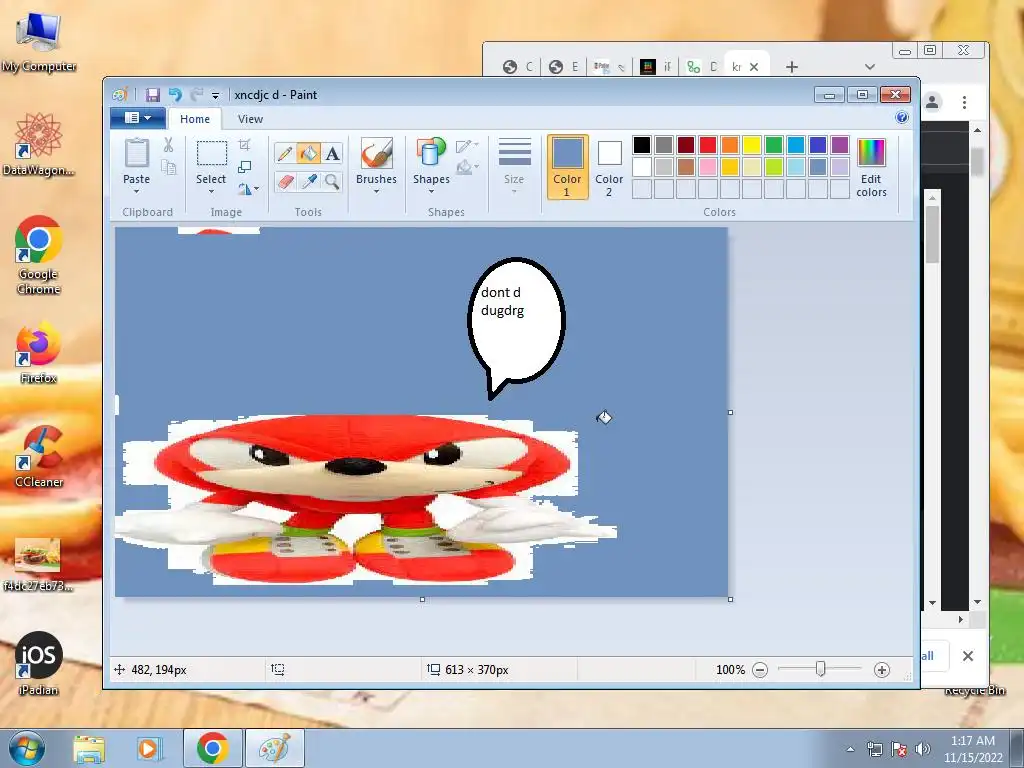Expand the Rotate or flip dropdown
Screen dimensions: 1024x768
point(248,189)
